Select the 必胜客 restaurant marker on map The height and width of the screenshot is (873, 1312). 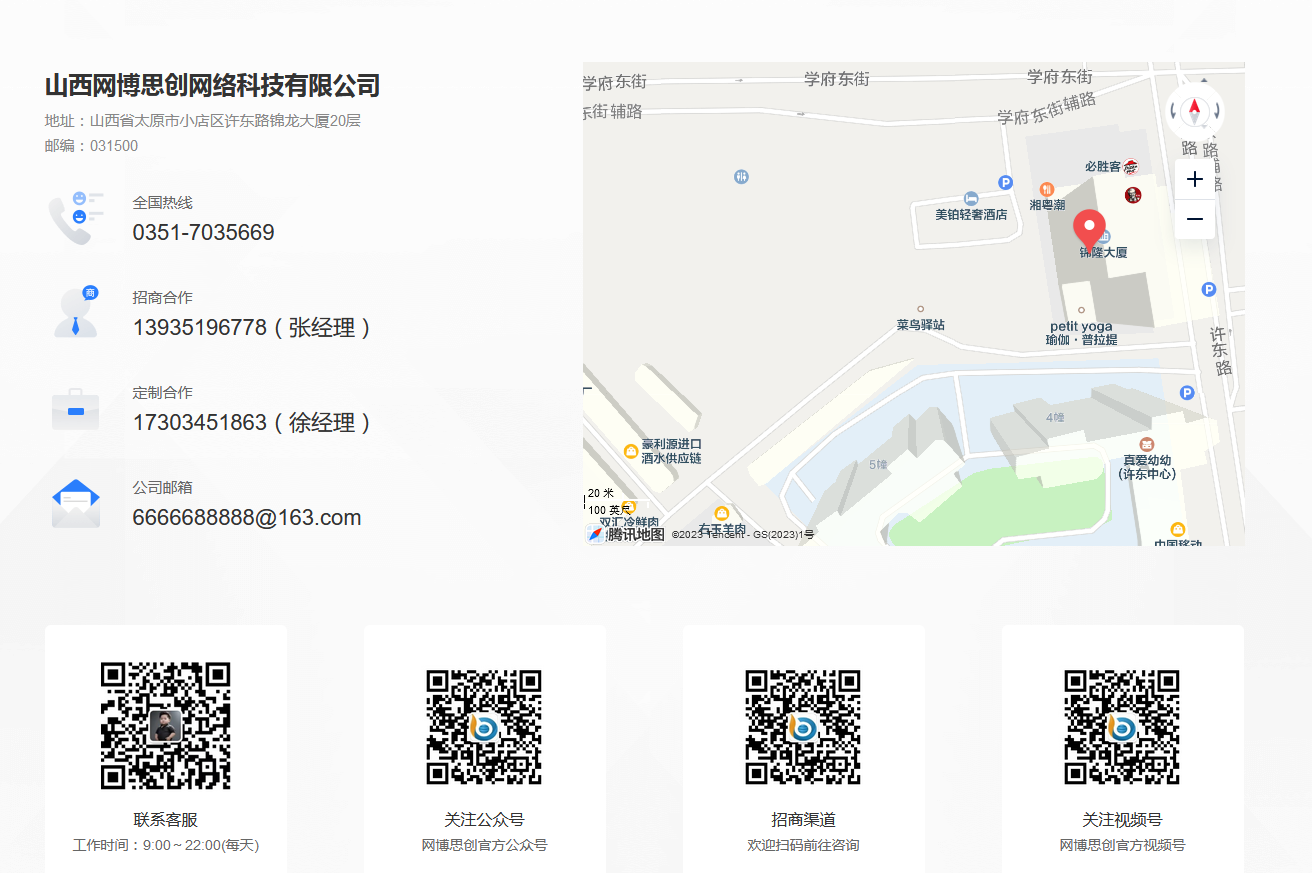[x=1130, y=164]
